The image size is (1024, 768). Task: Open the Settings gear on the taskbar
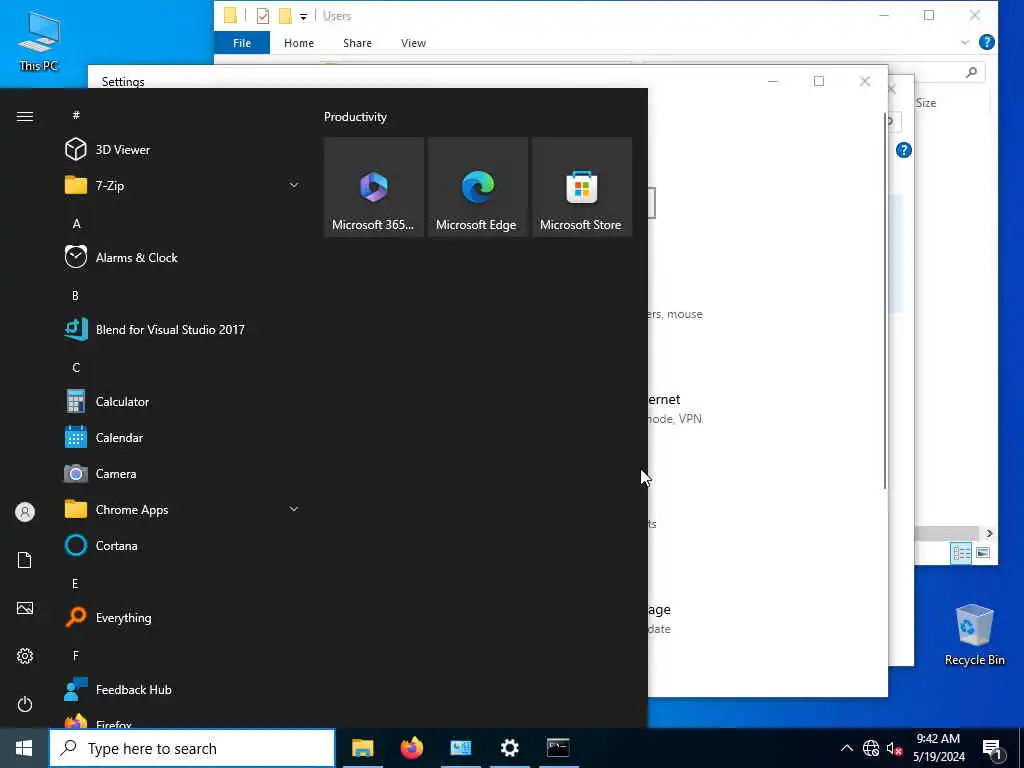point(509,748)
